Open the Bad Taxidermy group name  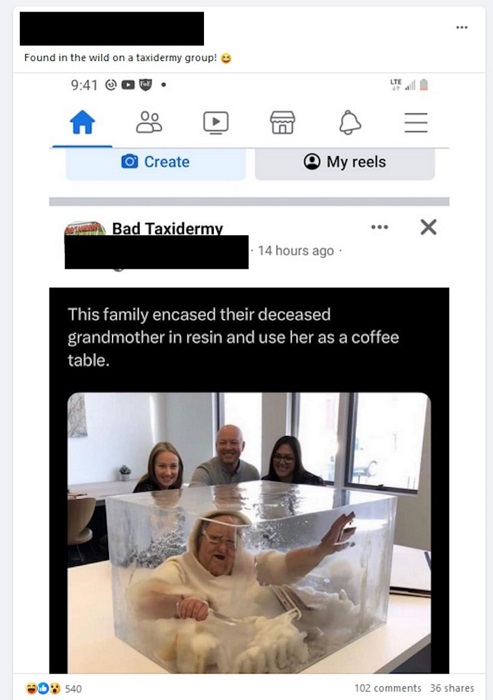(167, 229)
